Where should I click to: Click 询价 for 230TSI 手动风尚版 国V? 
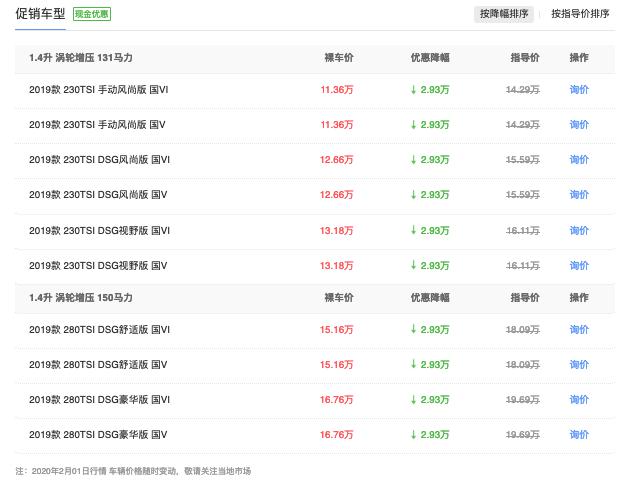click(579, 125)
